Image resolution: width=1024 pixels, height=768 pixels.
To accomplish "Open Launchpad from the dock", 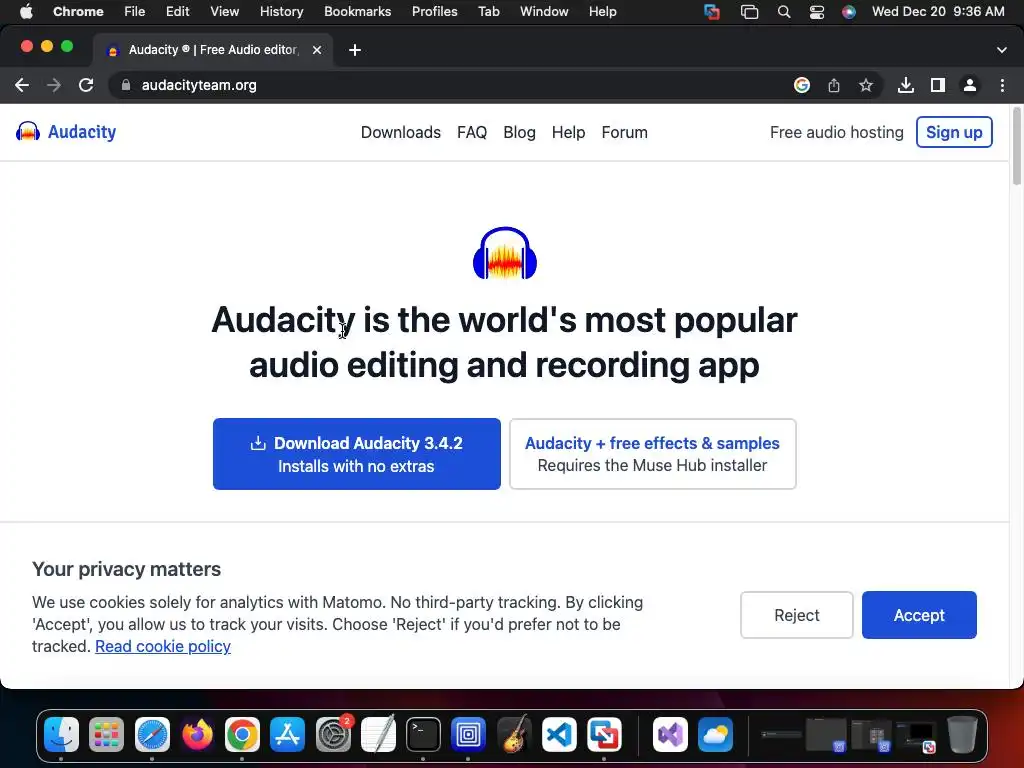I will pos(106,735).
